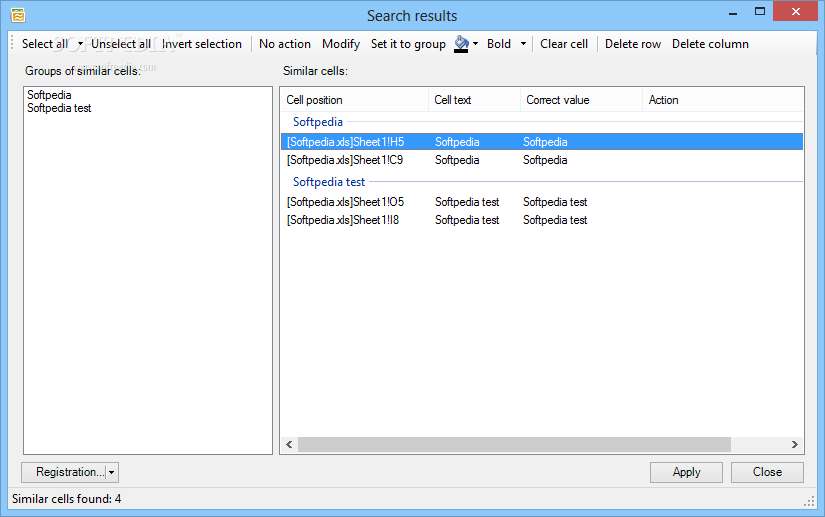
Task: Apply Bold formatting option
Action: point(499,44)
